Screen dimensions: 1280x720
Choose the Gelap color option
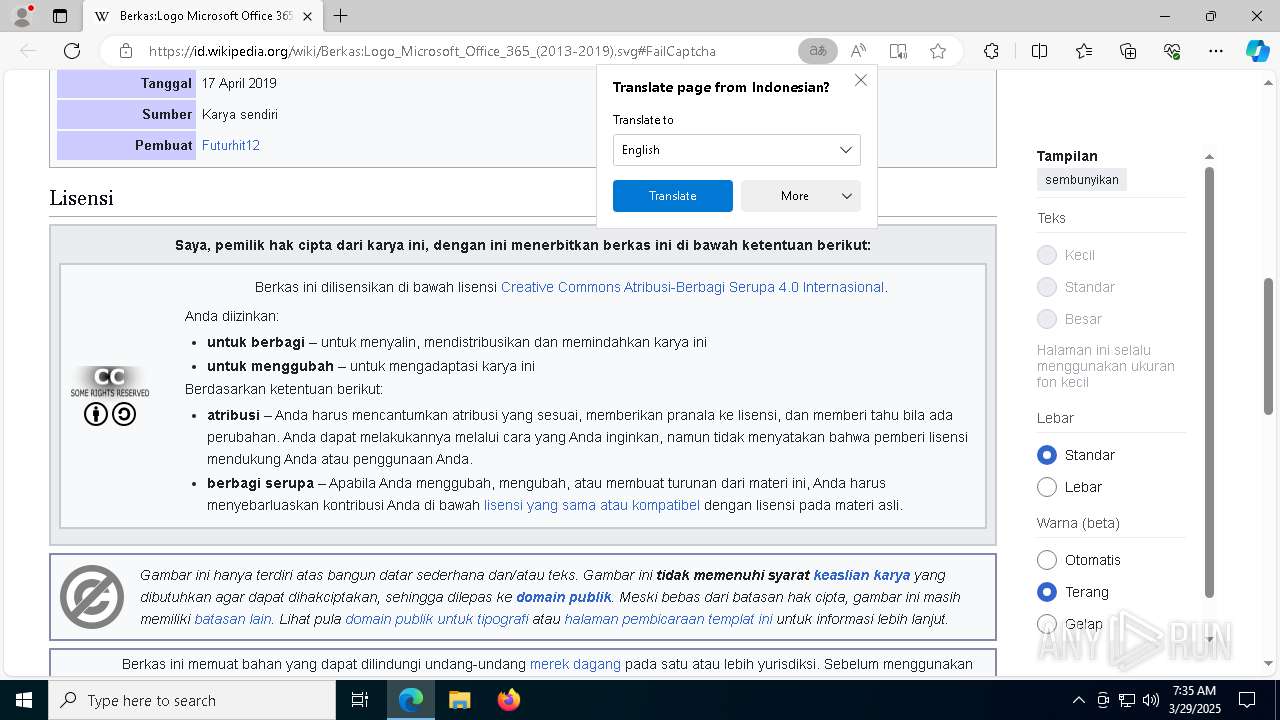pyautogui.click(x=1047, y=624)
